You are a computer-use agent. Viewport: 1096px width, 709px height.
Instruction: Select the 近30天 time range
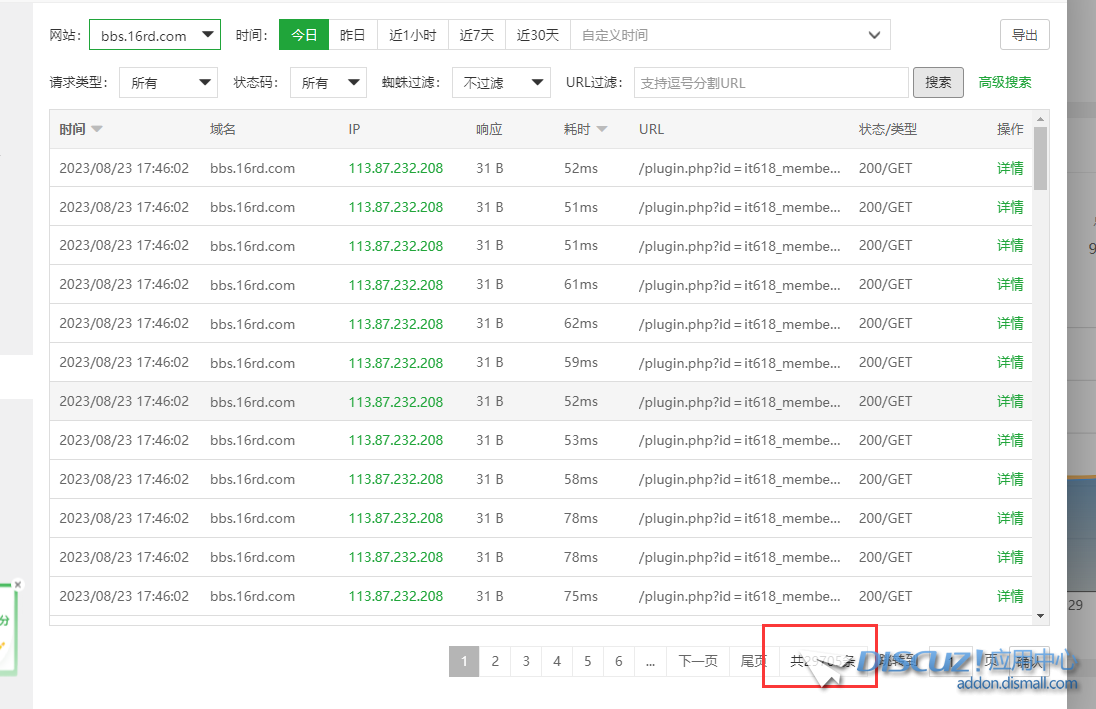[537, 34]
